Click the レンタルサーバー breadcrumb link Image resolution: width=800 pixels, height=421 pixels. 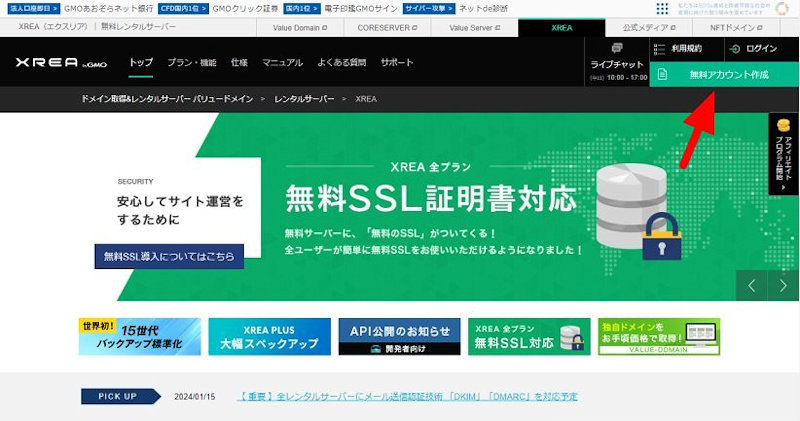tap(306, 99)
